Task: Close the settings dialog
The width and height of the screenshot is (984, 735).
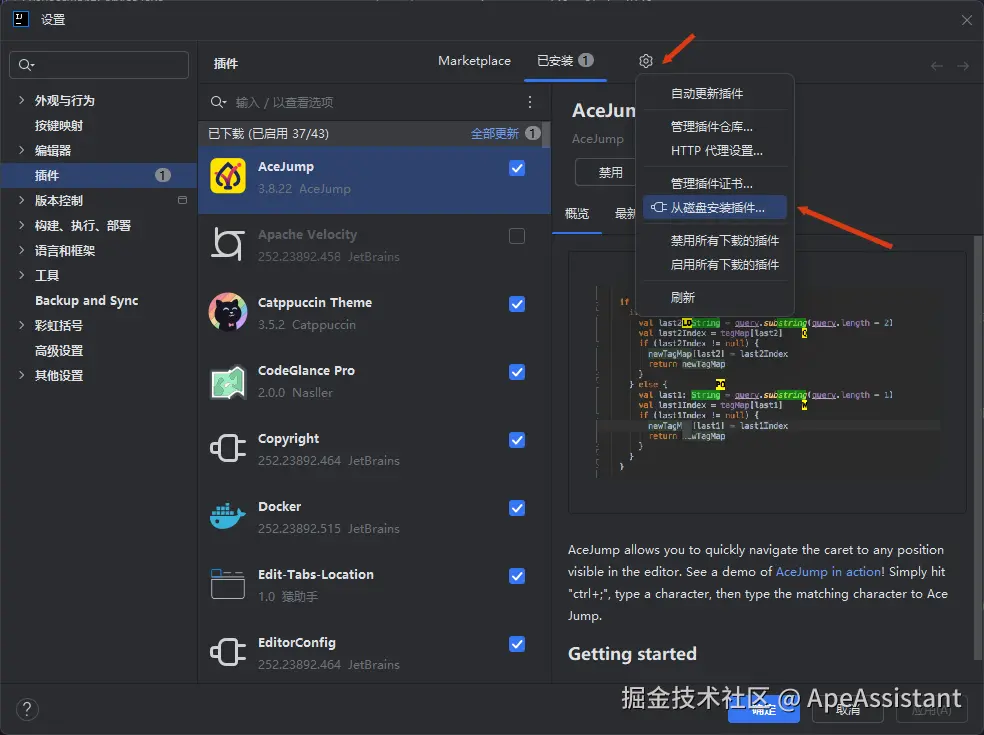Action: (x=966, y=20)
